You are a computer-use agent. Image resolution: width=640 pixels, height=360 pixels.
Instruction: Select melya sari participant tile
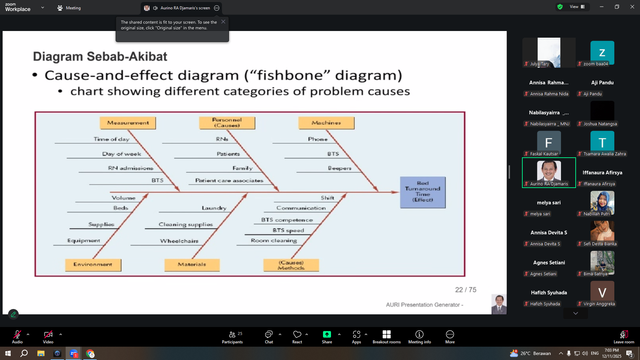pyautogui.click(x=549, y=202)
